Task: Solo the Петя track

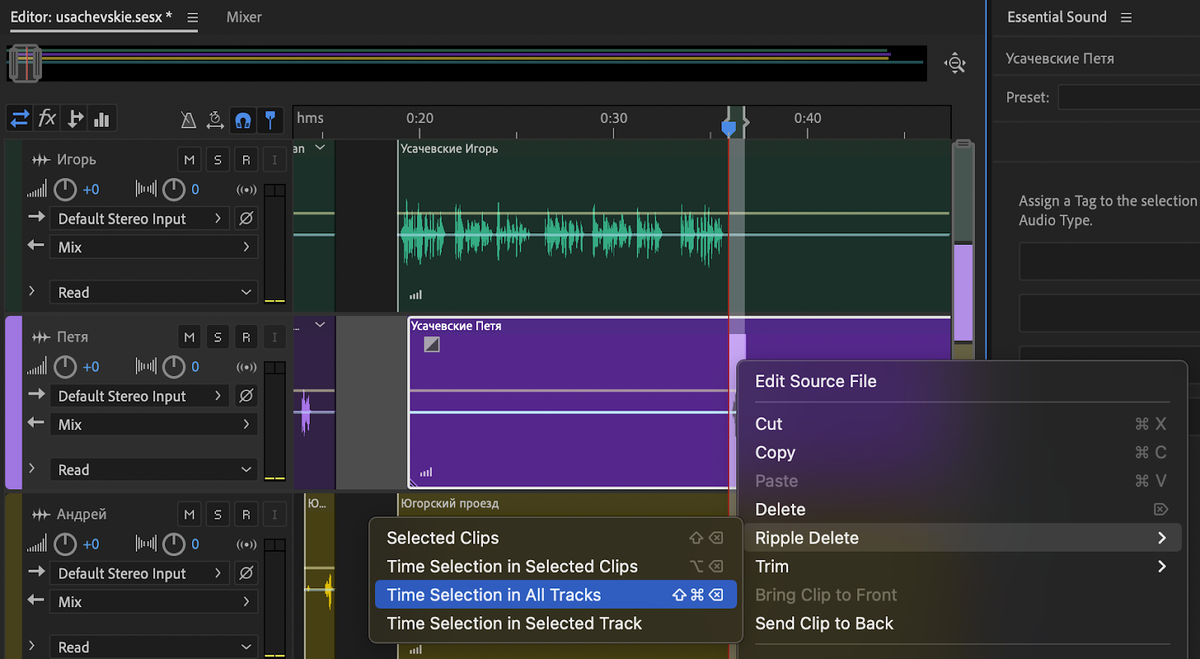Action: pyautogui.click(x=218, y=338)
